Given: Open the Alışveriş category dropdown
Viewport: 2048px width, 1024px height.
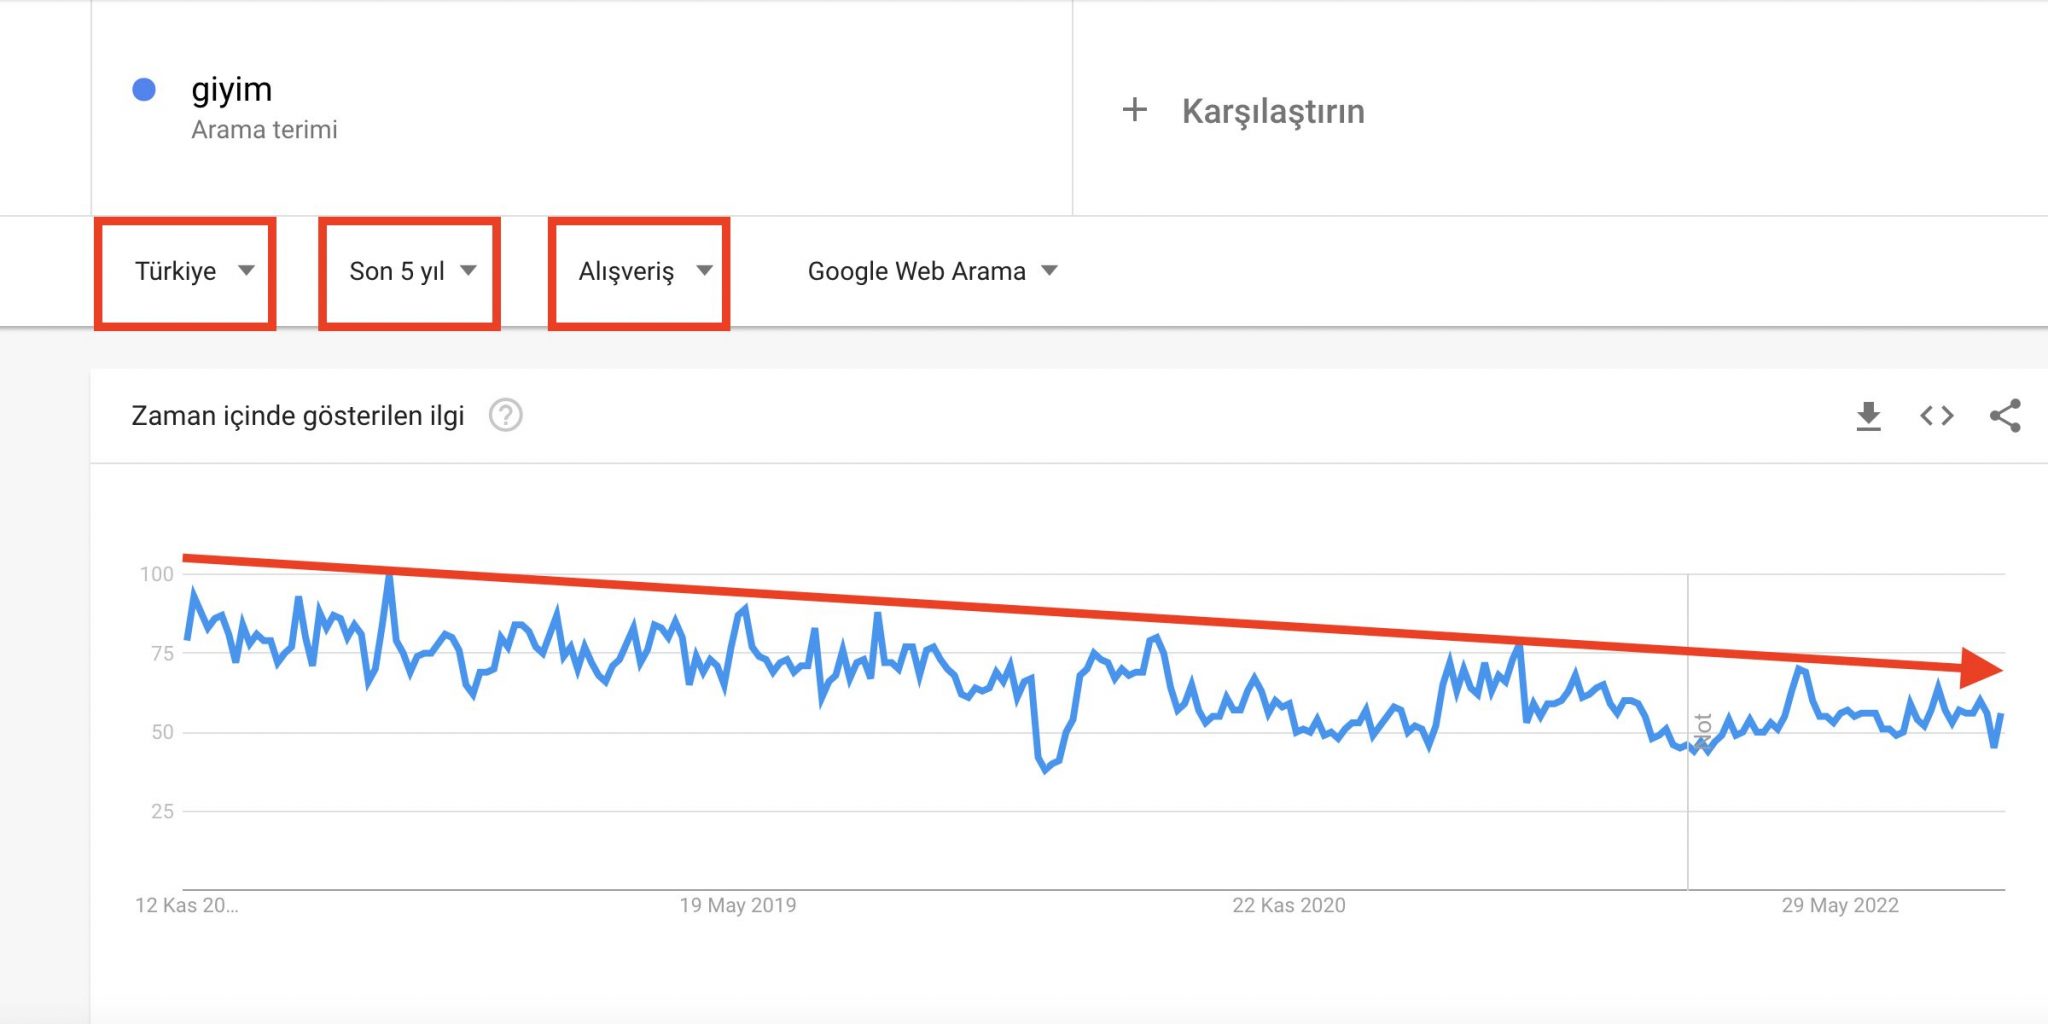Looking at the screenshot, I should (639, 270).
